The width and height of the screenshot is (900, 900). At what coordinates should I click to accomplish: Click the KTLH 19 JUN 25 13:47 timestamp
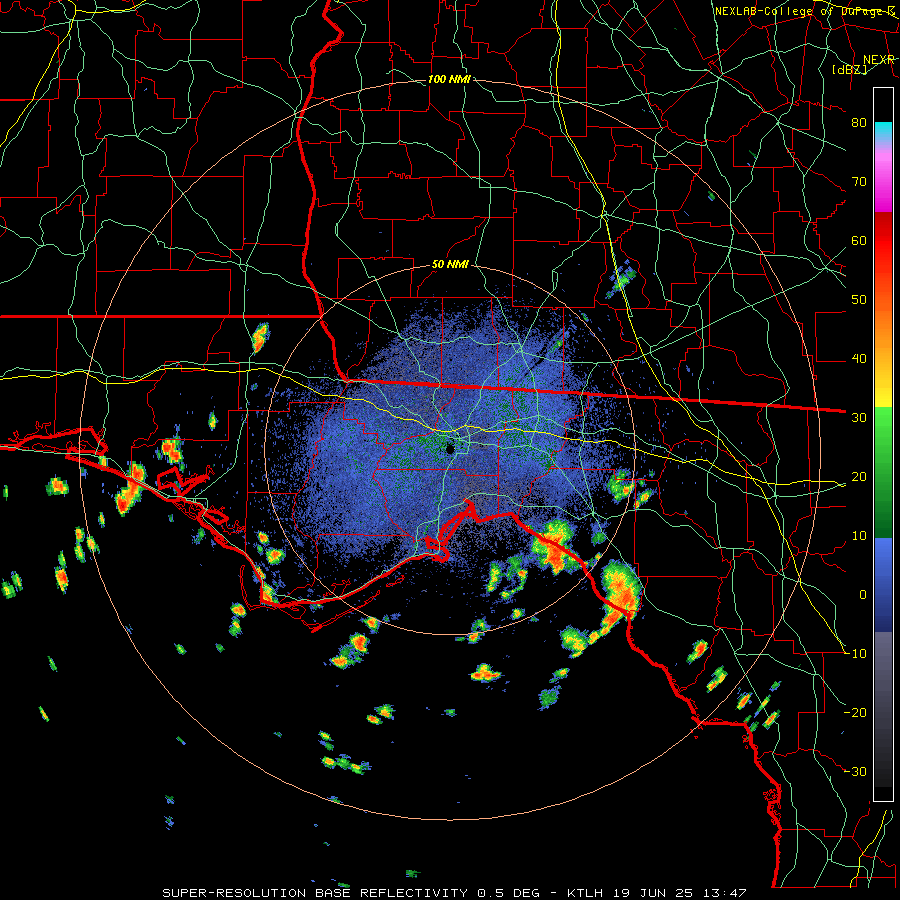click(657, 893)
